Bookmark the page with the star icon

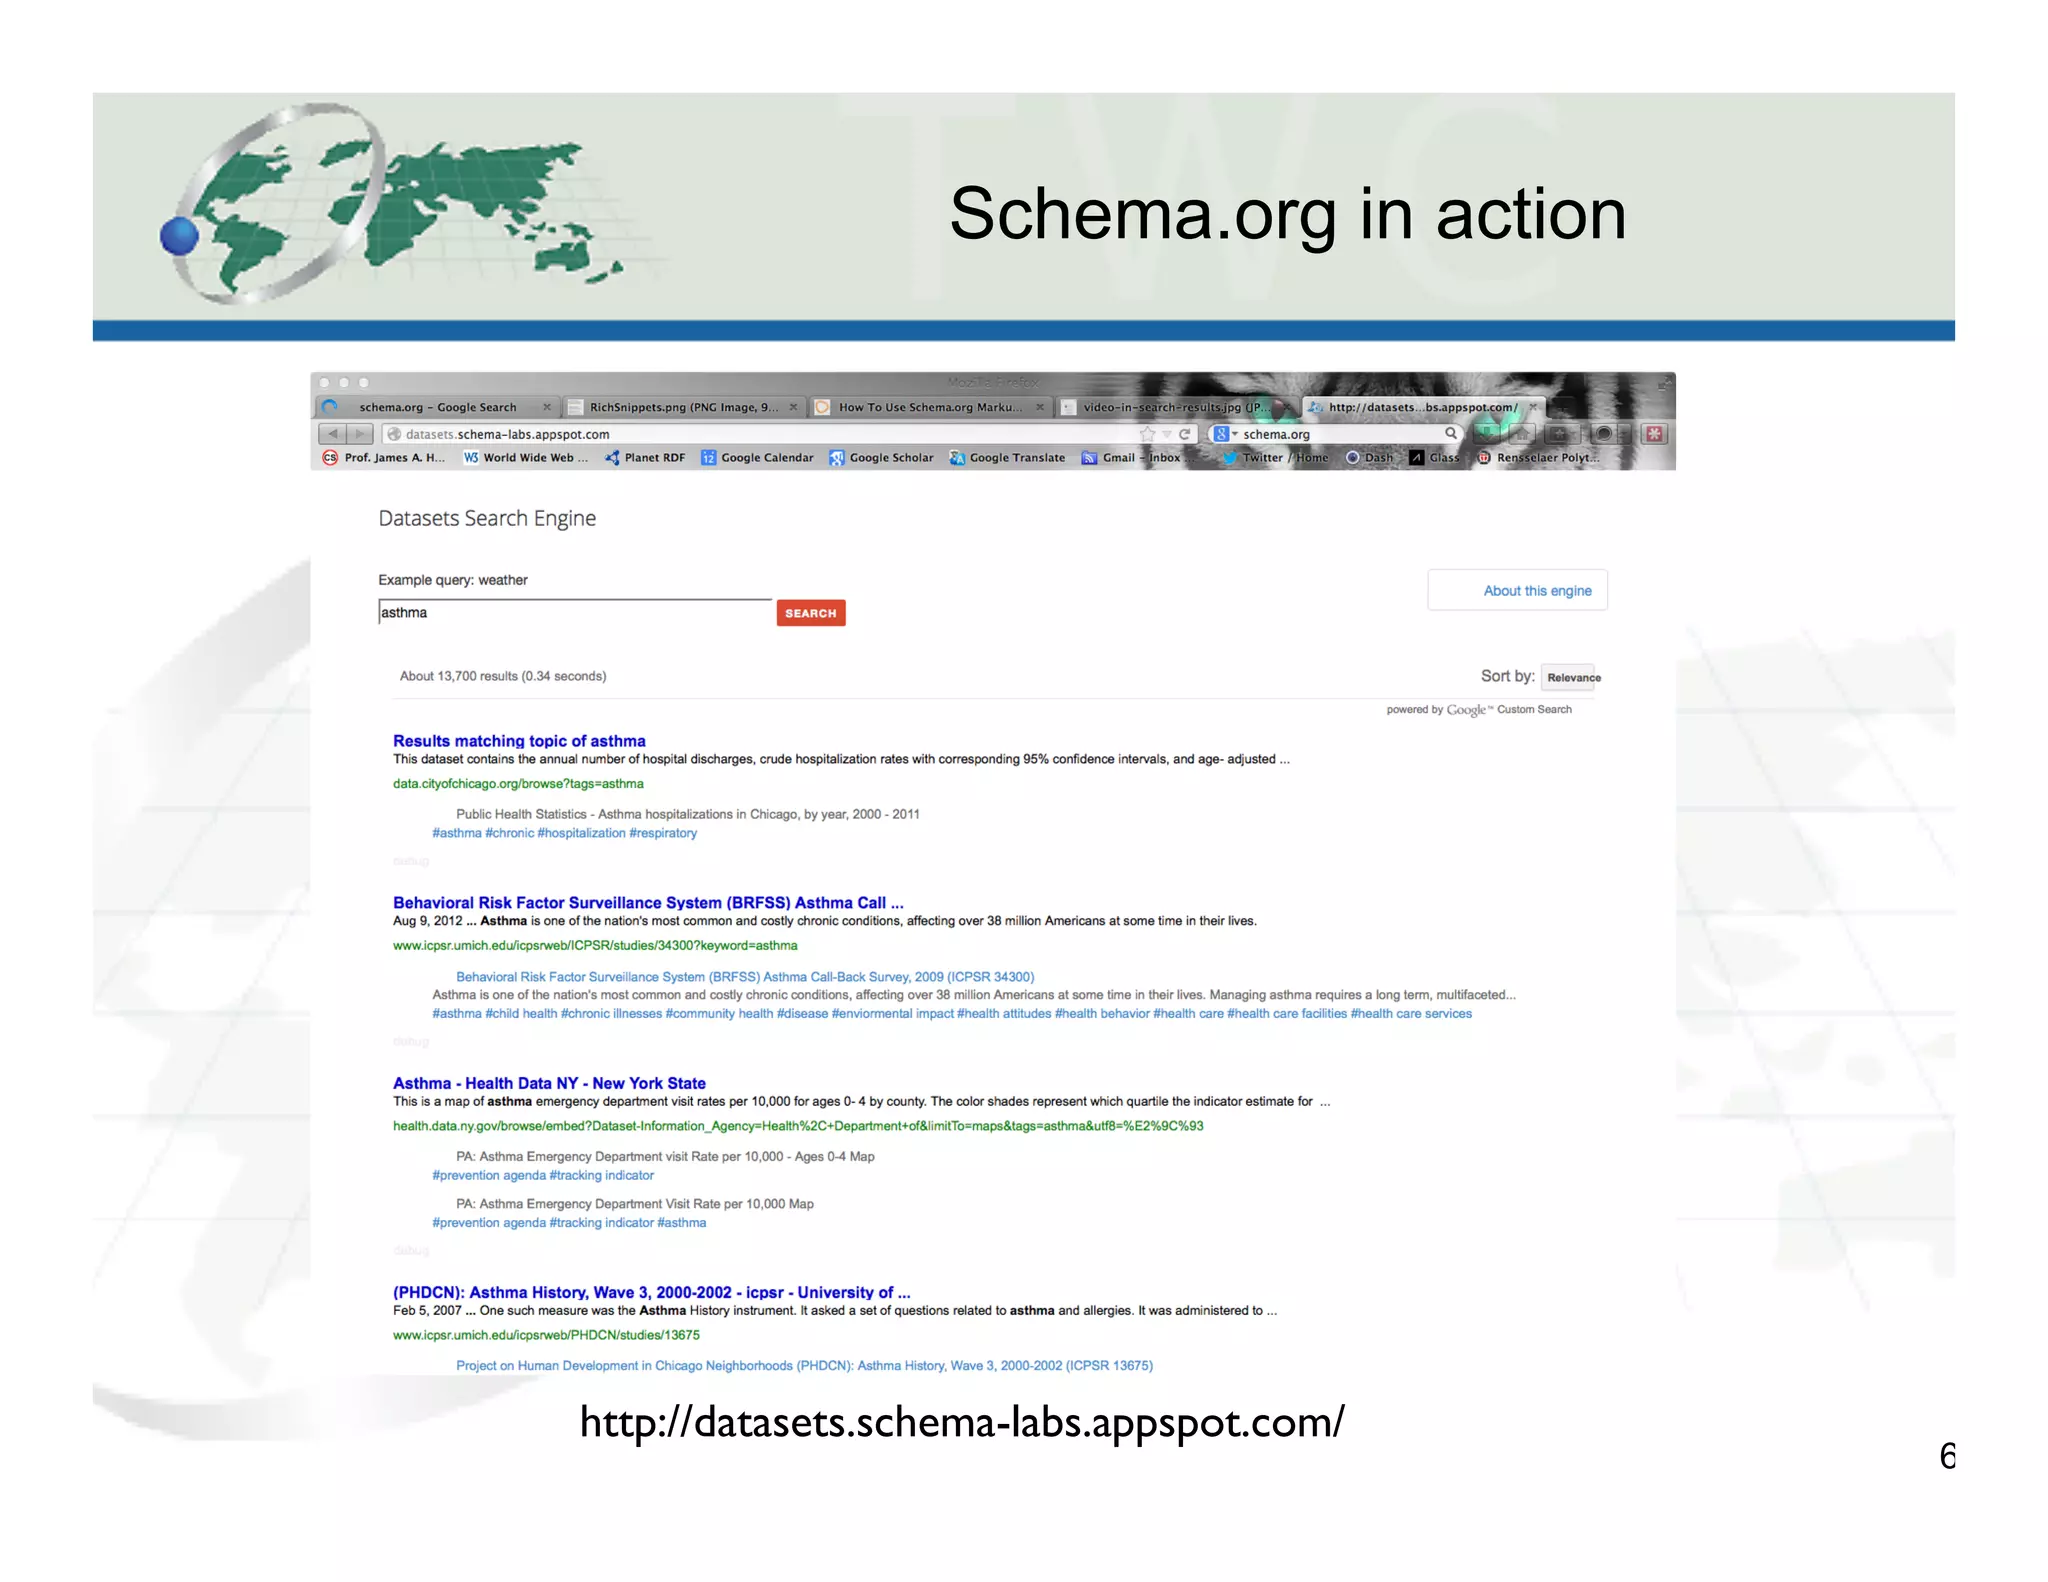pyautogui.click(x=1147, y=434)
